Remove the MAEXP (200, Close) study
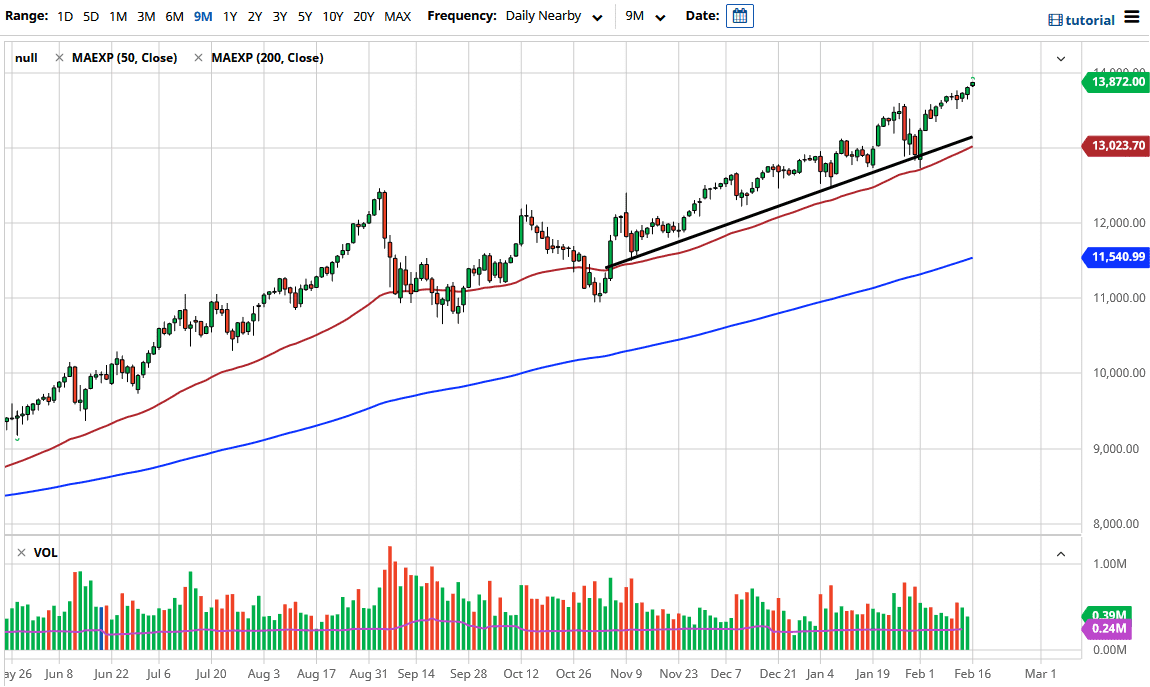The height and width of the screenshot is (687, 1150). click(199, 57)
